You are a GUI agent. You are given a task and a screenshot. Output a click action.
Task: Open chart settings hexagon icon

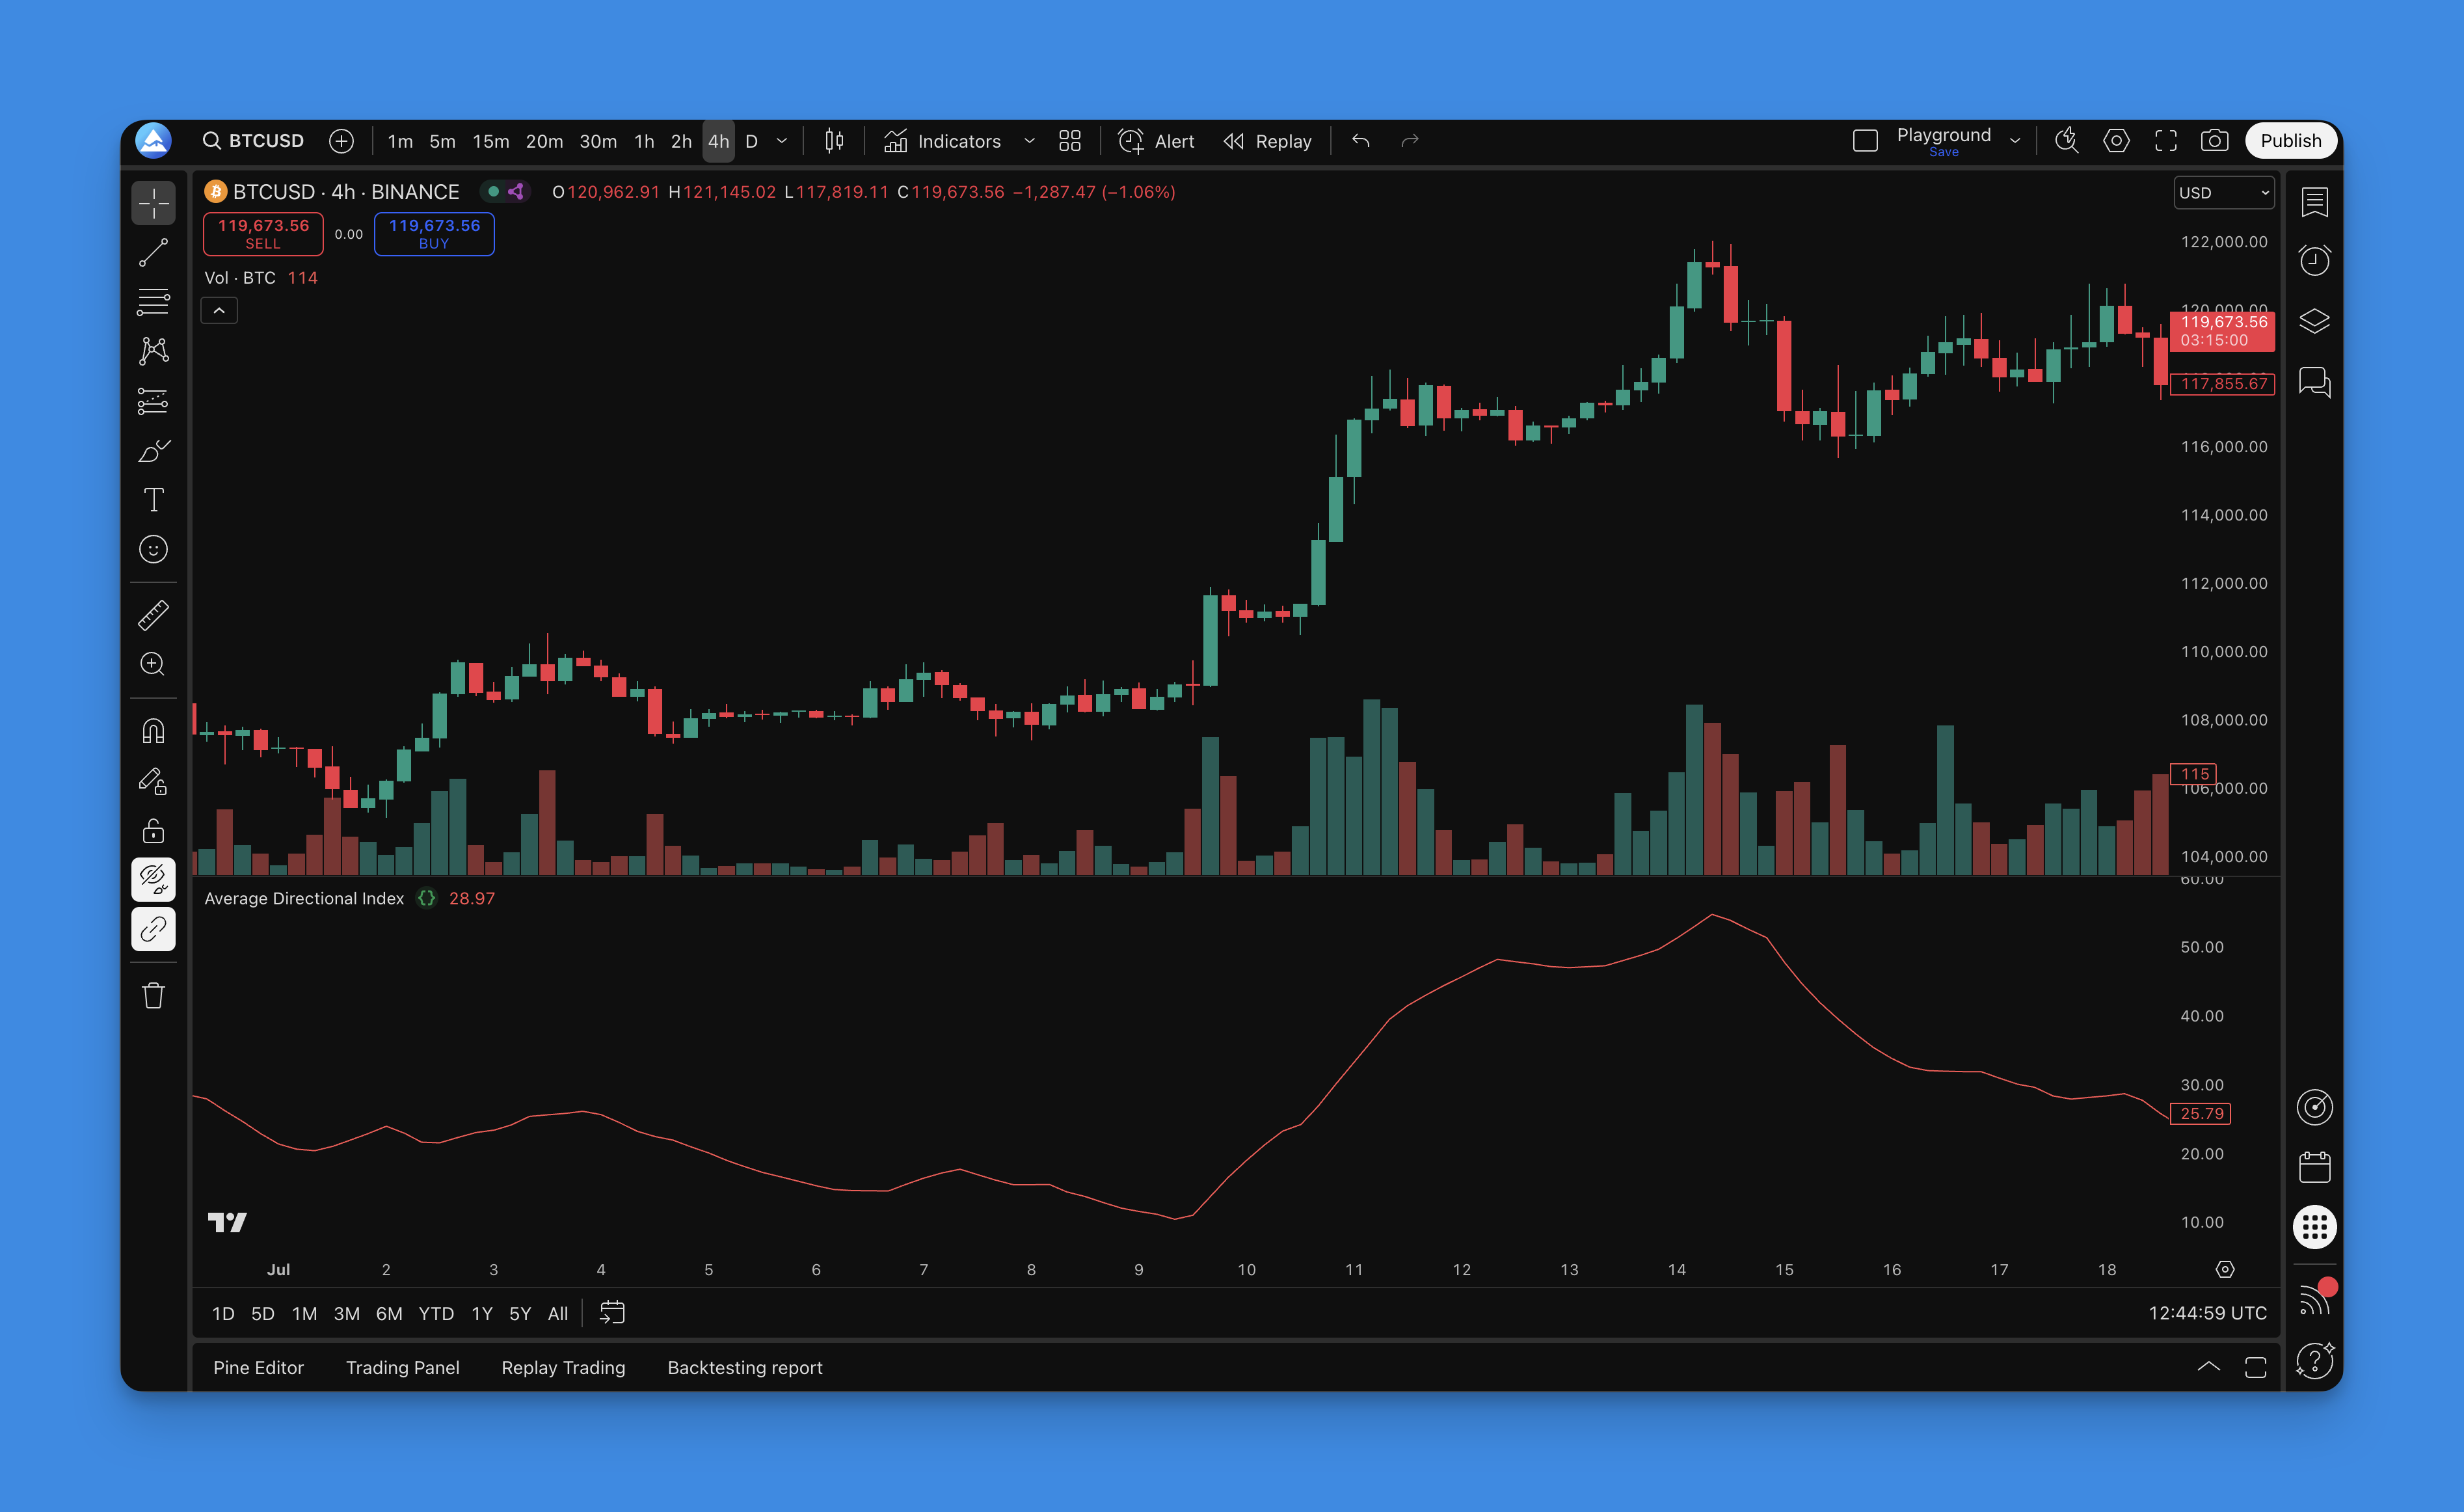pyautogui.click(x=2116, y=141)
